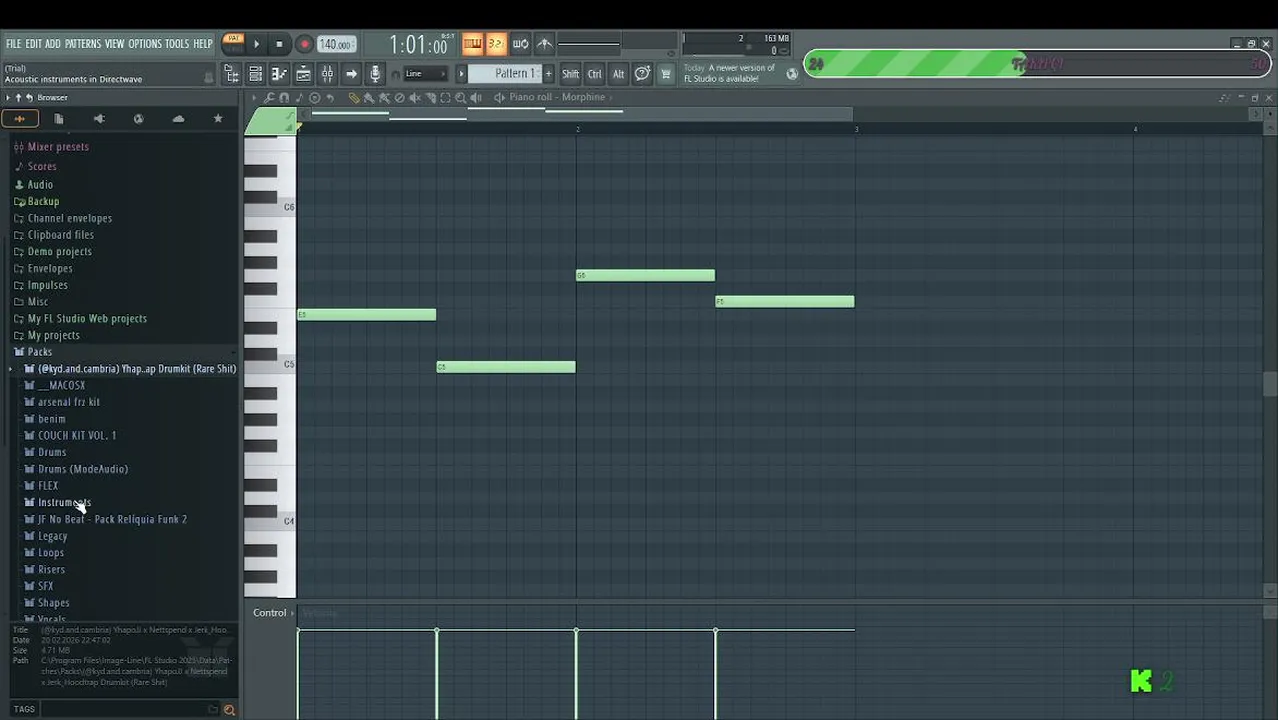Select the Draw pencil tool in piano roll
Screen dimensions: 1278x720
click(x=353, y=98)
